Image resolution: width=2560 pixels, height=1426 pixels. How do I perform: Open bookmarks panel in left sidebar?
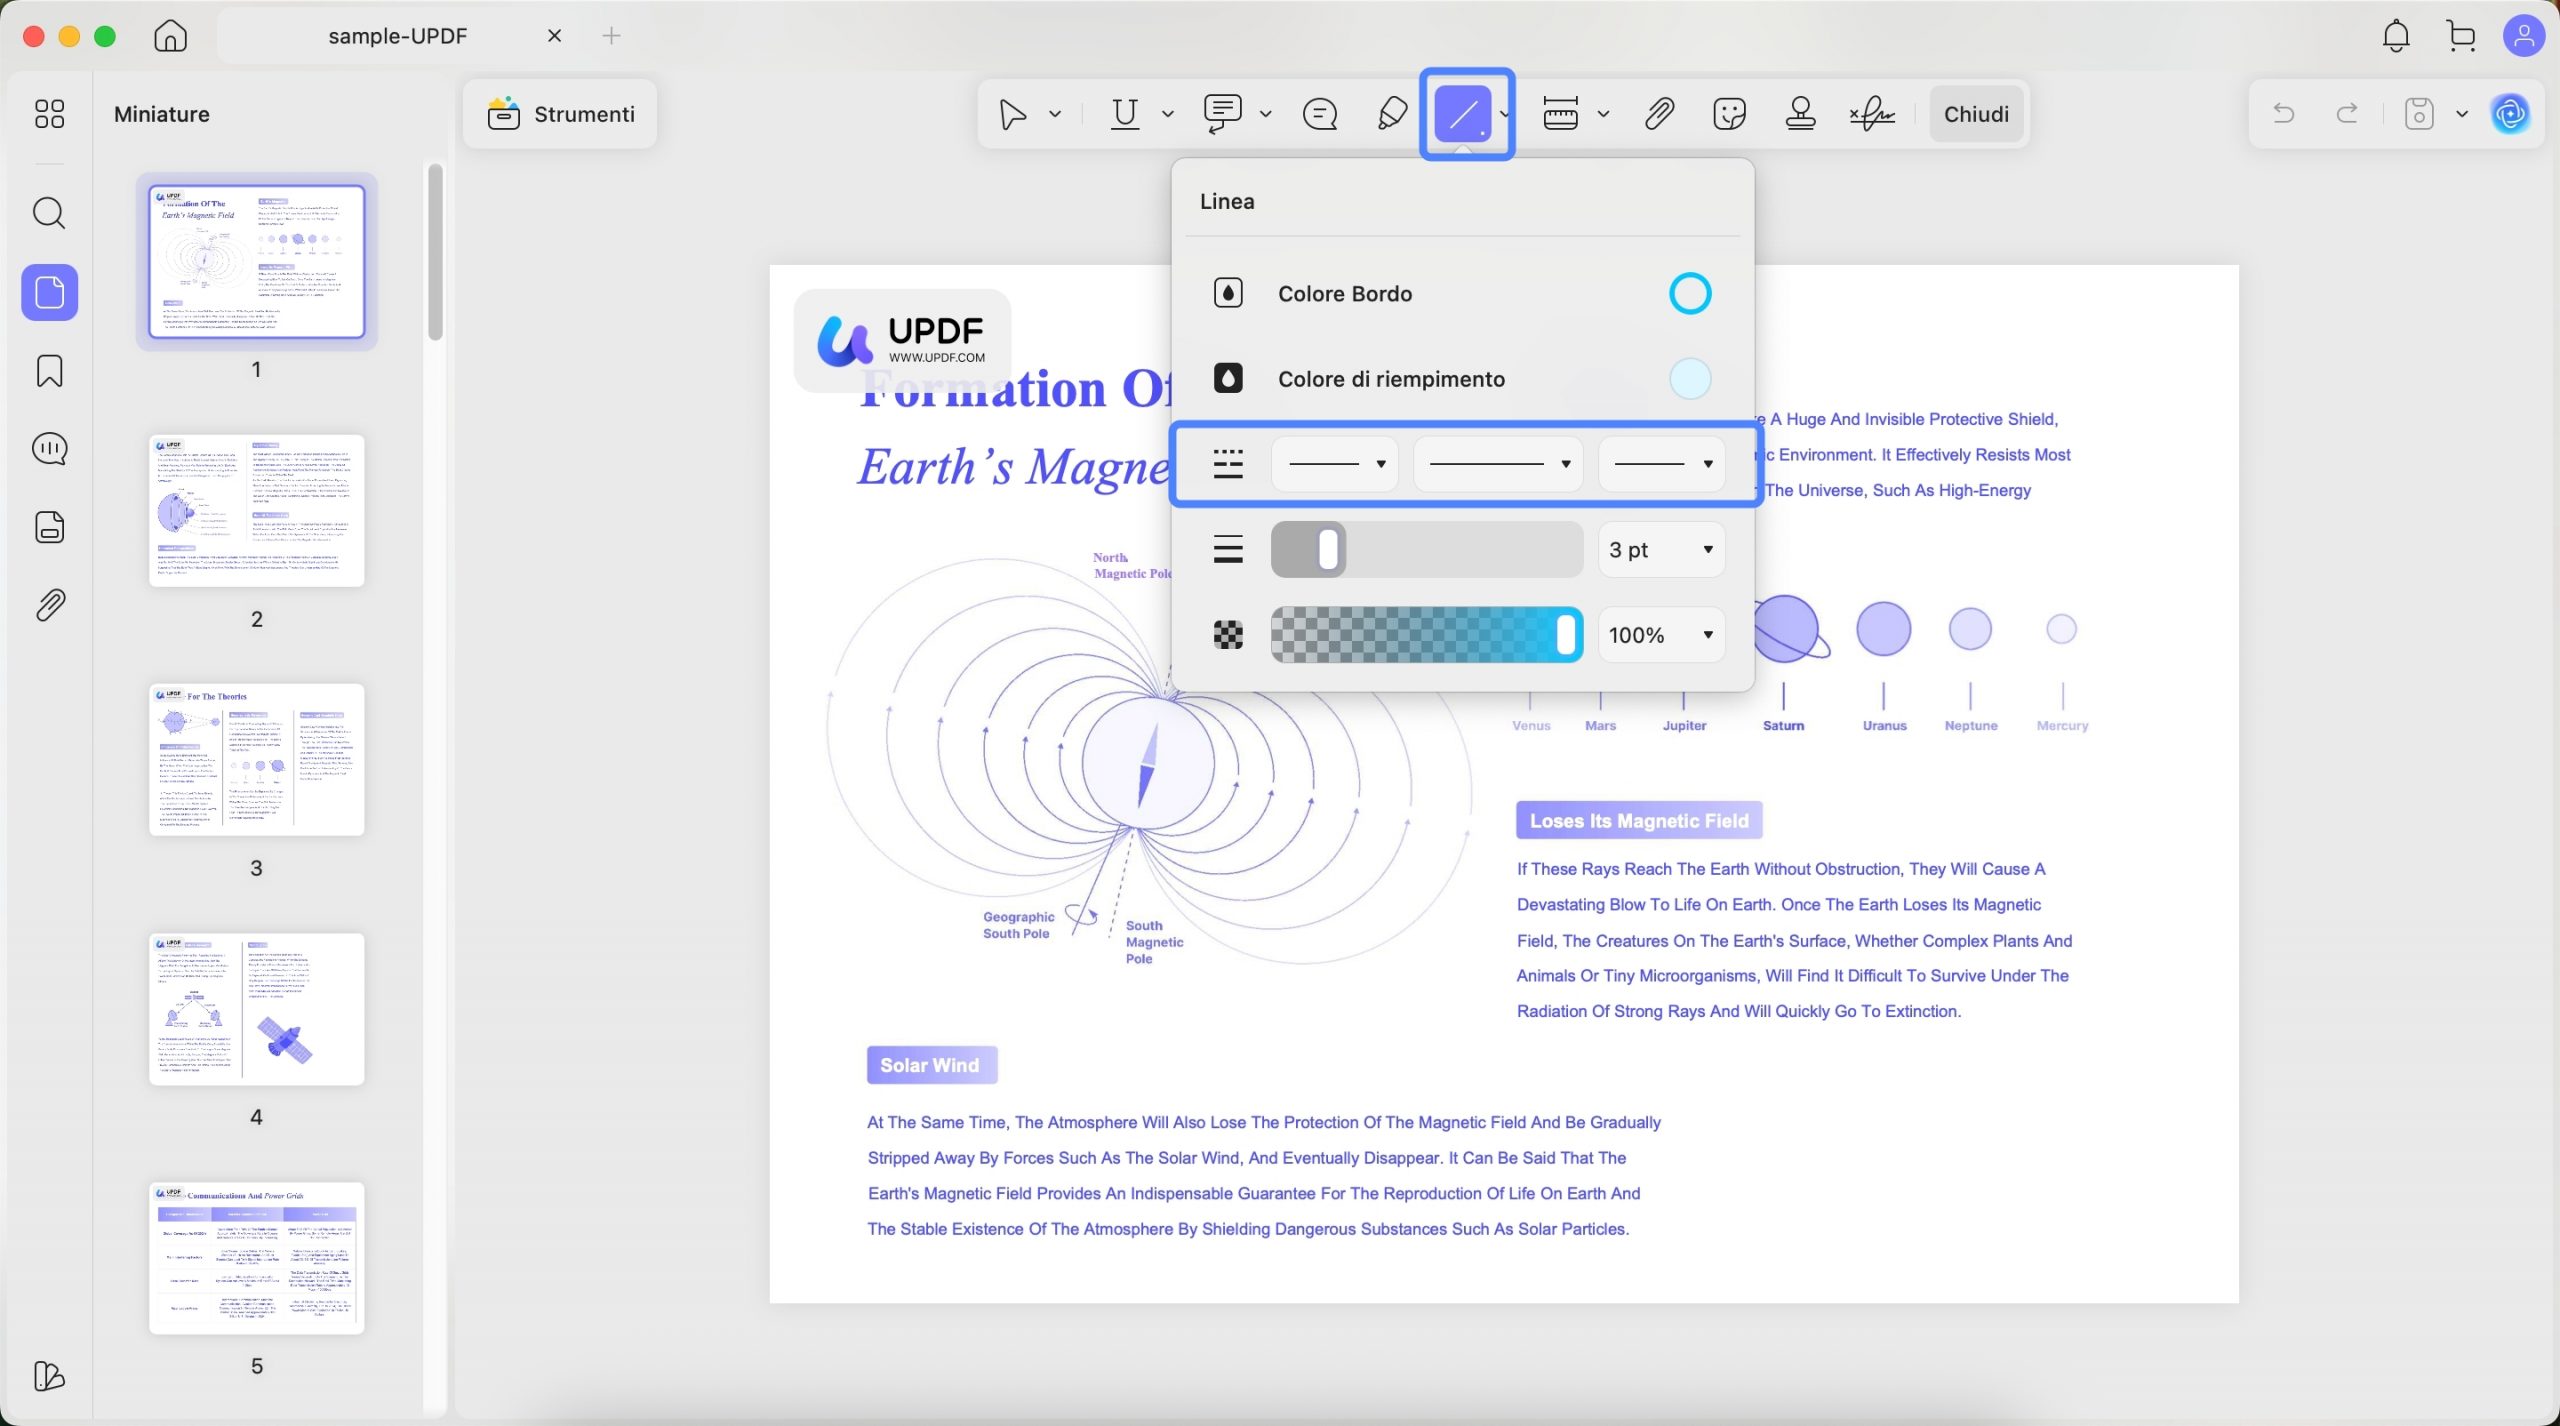pos(49,371)
